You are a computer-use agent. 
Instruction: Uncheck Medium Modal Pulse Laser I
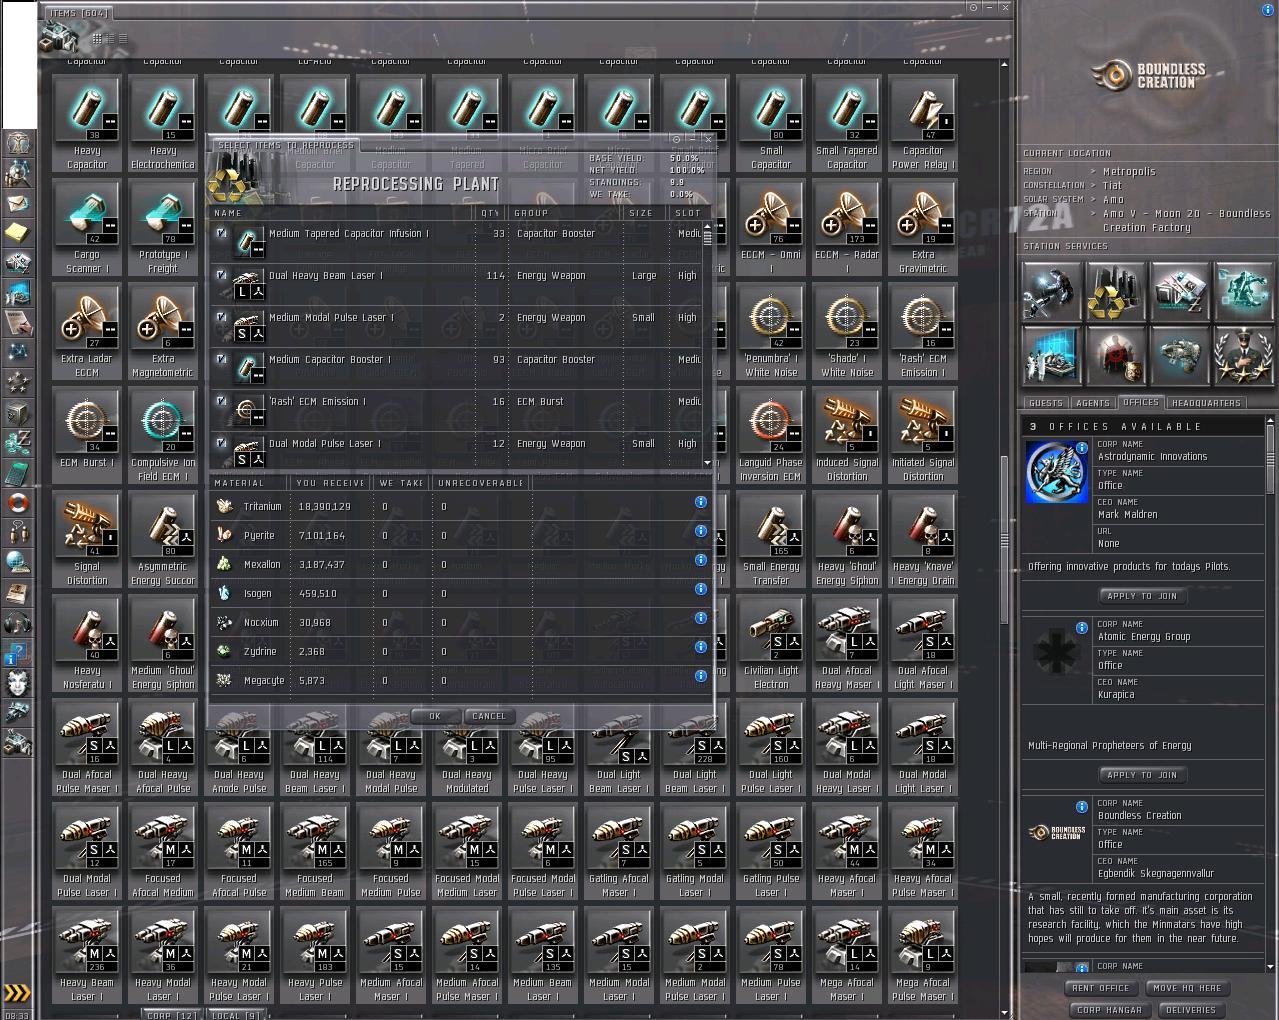pyautogui.click(x=221, y=317)
